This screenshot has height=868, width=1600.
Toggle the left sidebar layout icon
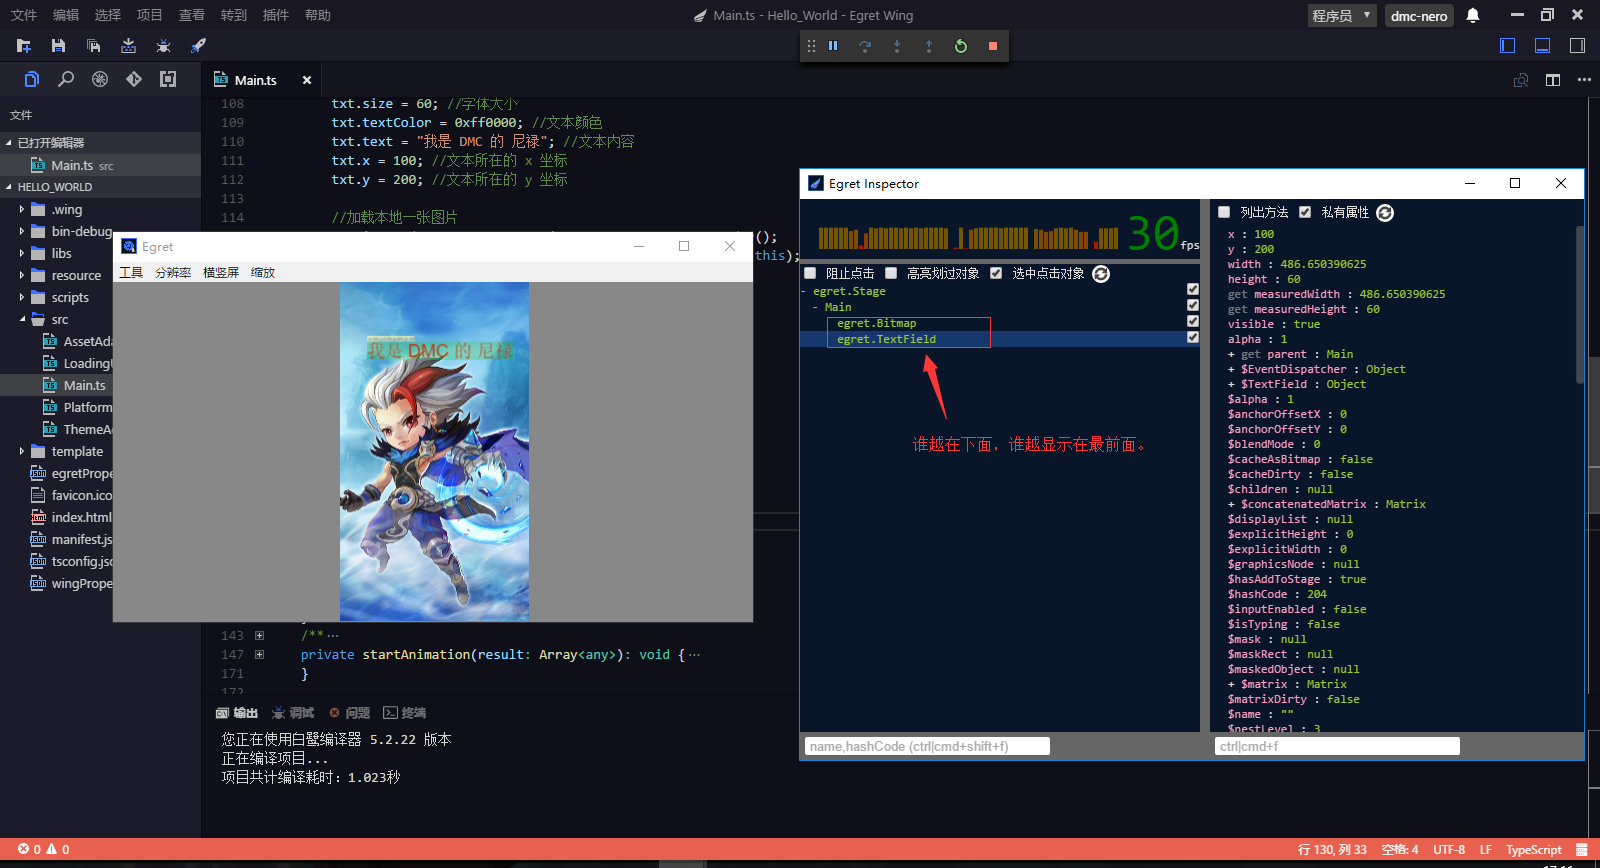(x=1508, y=45)
